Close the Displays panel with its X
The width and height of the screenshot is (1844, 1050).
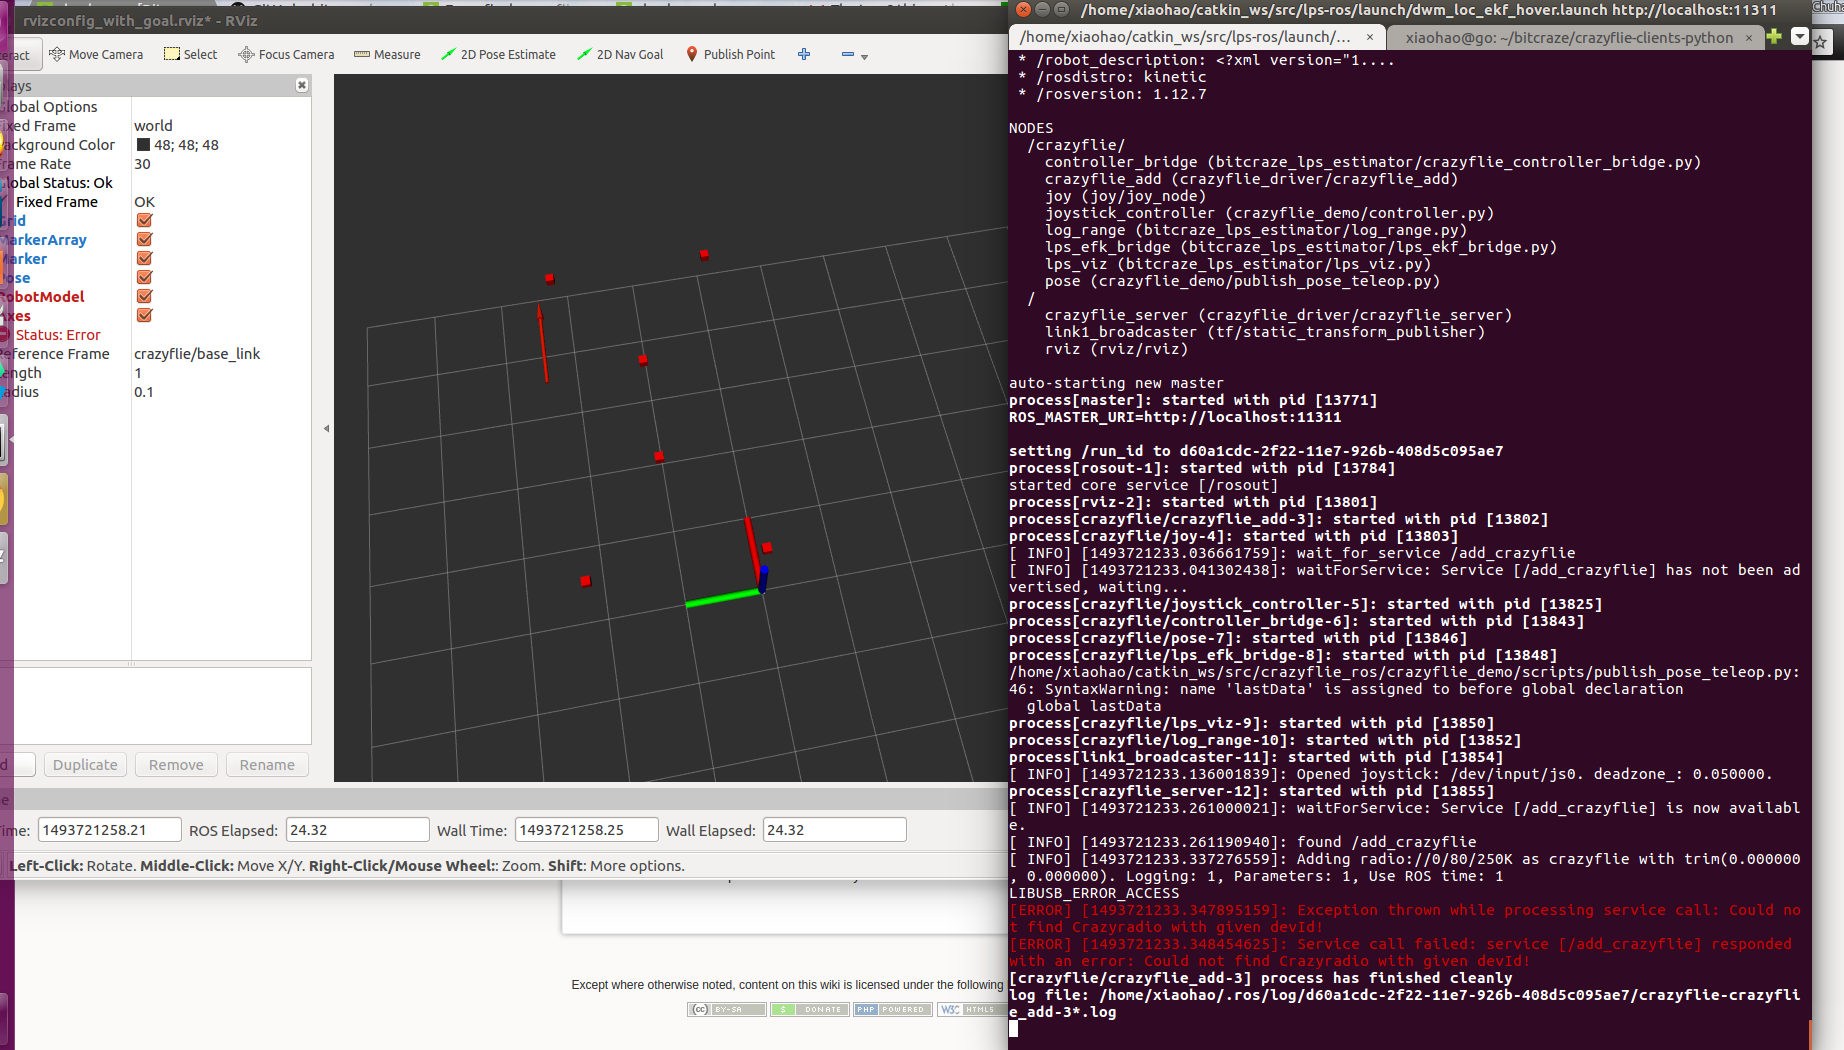[x=302, y=86]
